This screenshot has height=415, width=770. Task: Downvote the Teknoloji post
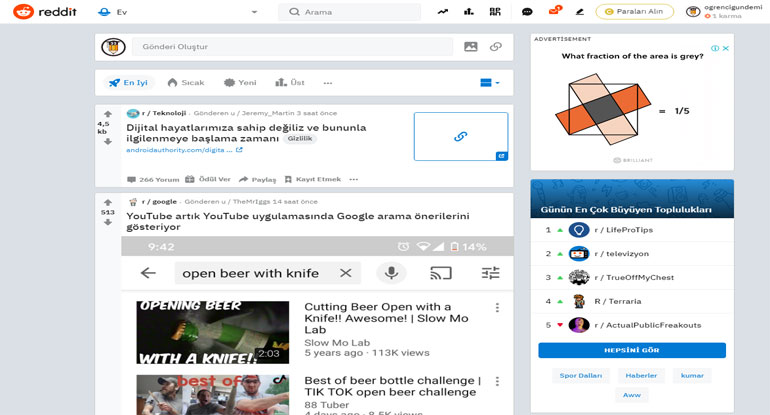tap(108, 141)
